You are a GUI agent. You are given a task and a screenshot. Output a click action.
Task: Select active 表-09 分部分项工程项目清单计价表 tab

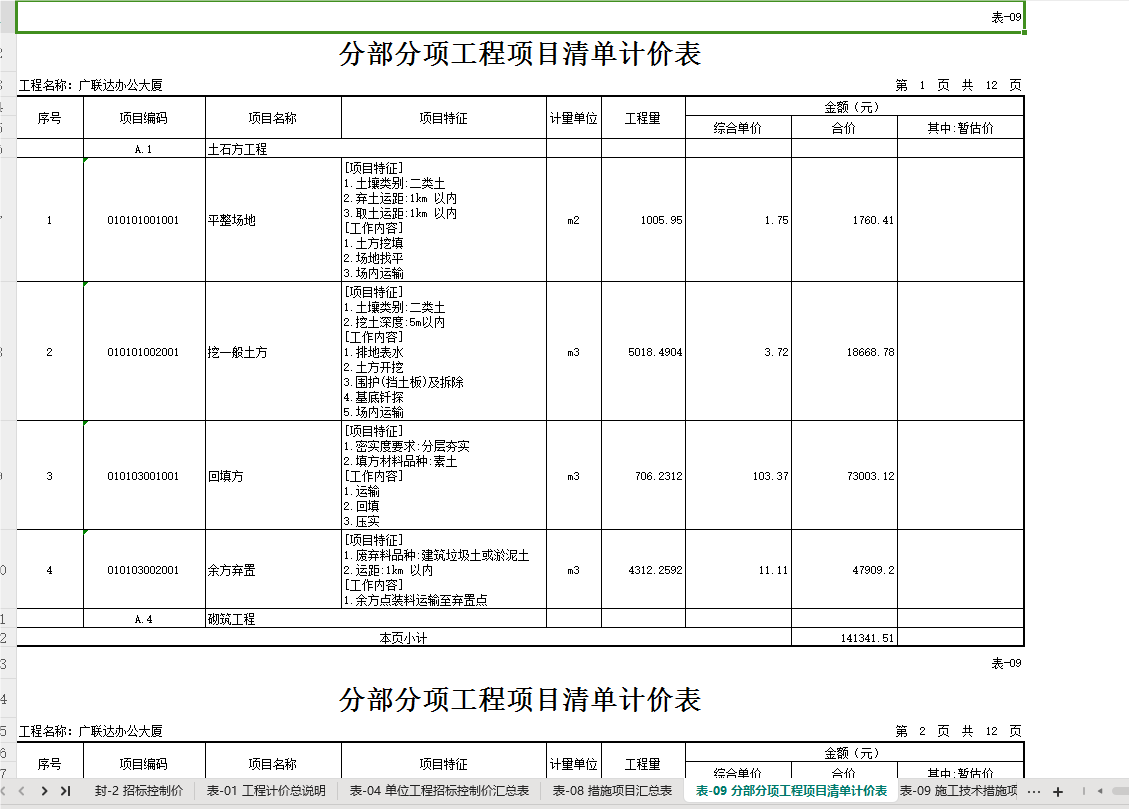(791, 791)
